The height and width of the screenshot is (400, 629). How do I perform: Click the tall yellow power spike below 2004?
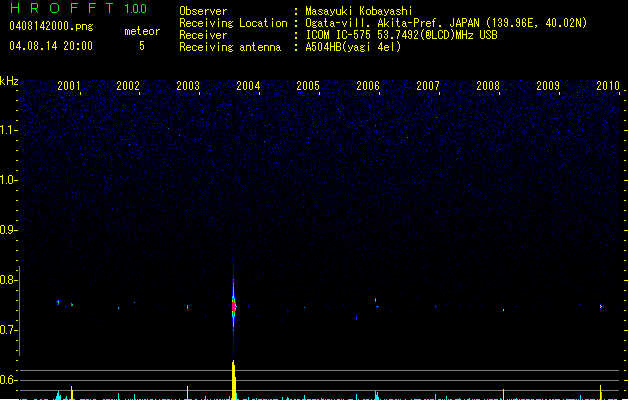pyautogui.click(x=234, y=380)
